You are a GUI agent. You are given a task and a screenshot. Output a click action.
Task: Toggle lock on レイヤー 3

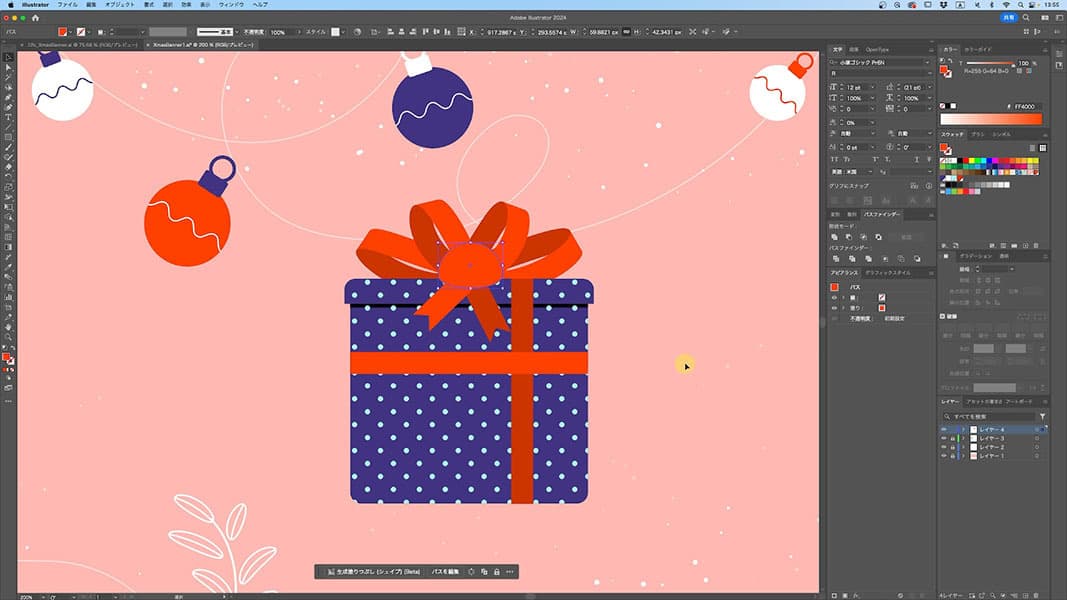952,438
